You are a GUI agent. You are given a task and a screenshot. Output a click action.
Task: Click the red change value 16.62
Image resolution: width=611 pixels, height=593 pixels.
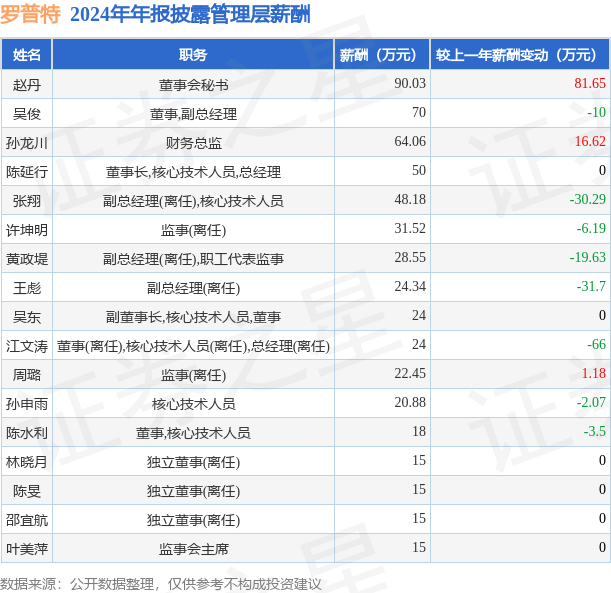pyautogui.click(x=590, y=141)
